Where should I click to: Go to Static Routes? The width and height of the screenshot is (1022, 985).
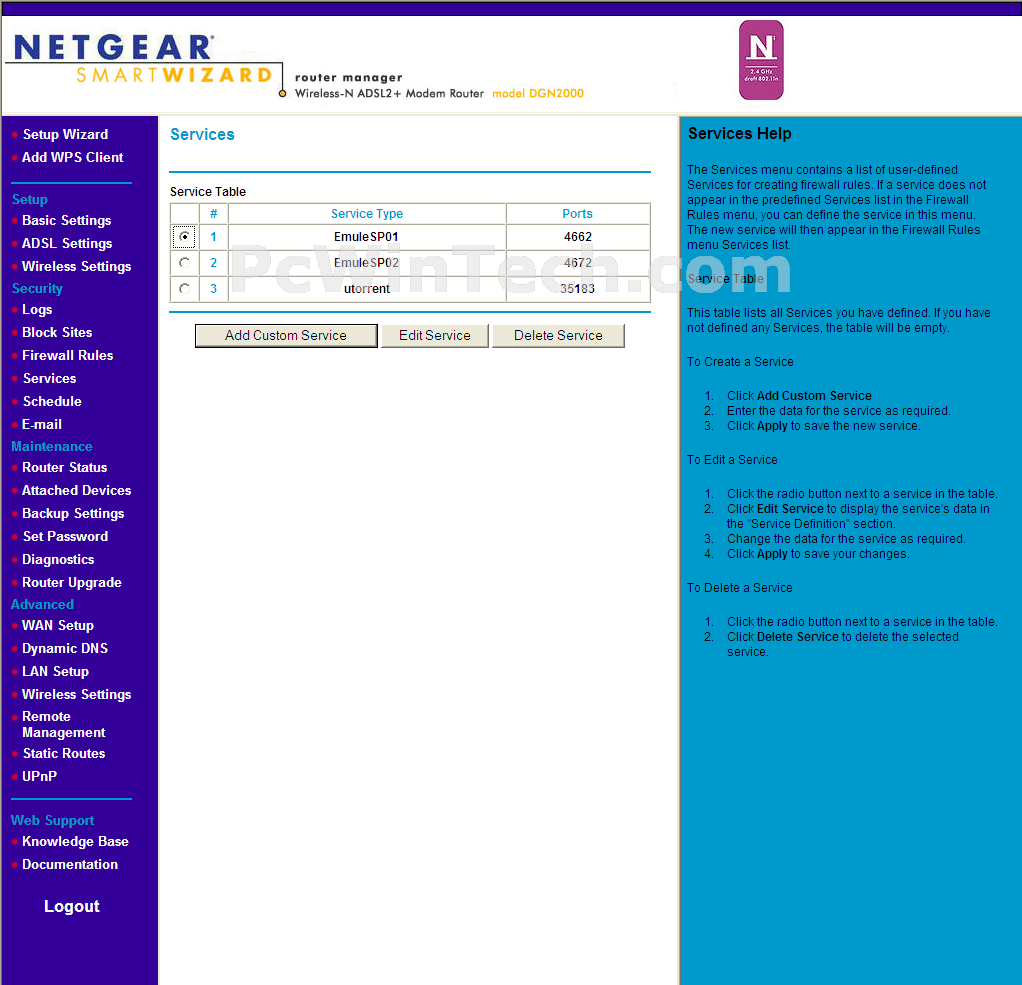tap(64, 753)
